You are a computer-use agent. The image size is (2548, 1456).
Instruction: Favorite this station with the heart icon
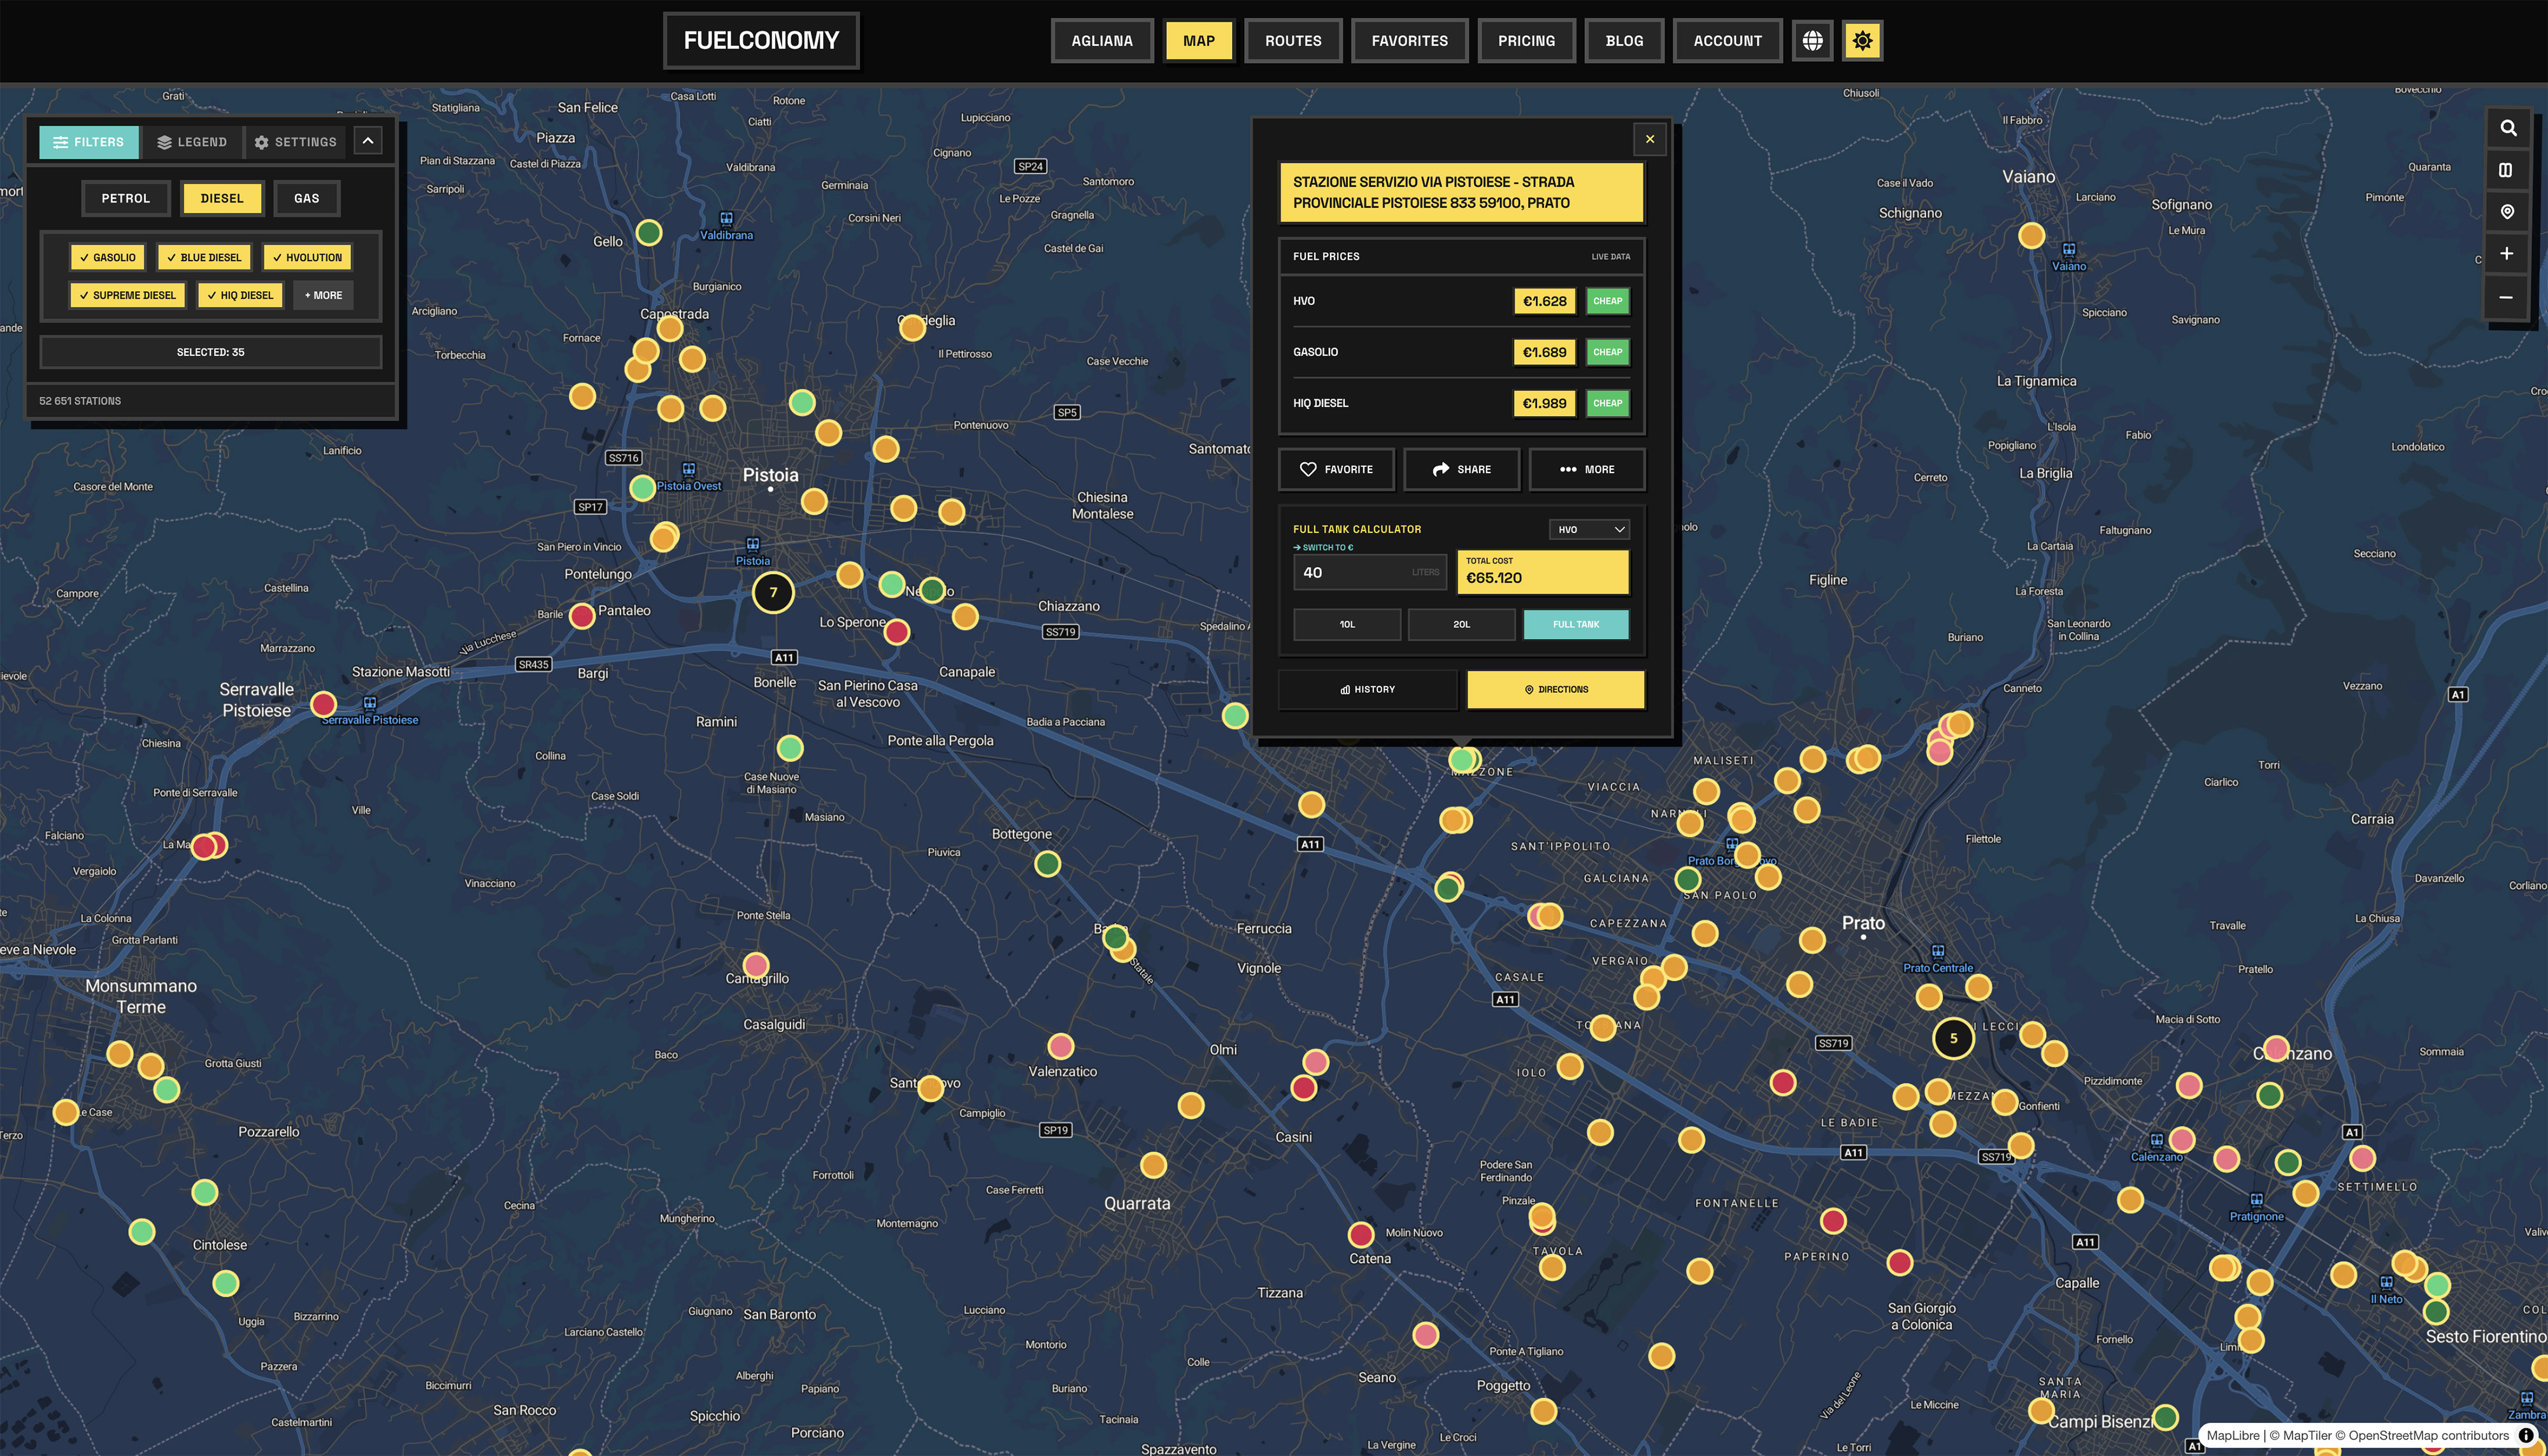[1336, 469]
